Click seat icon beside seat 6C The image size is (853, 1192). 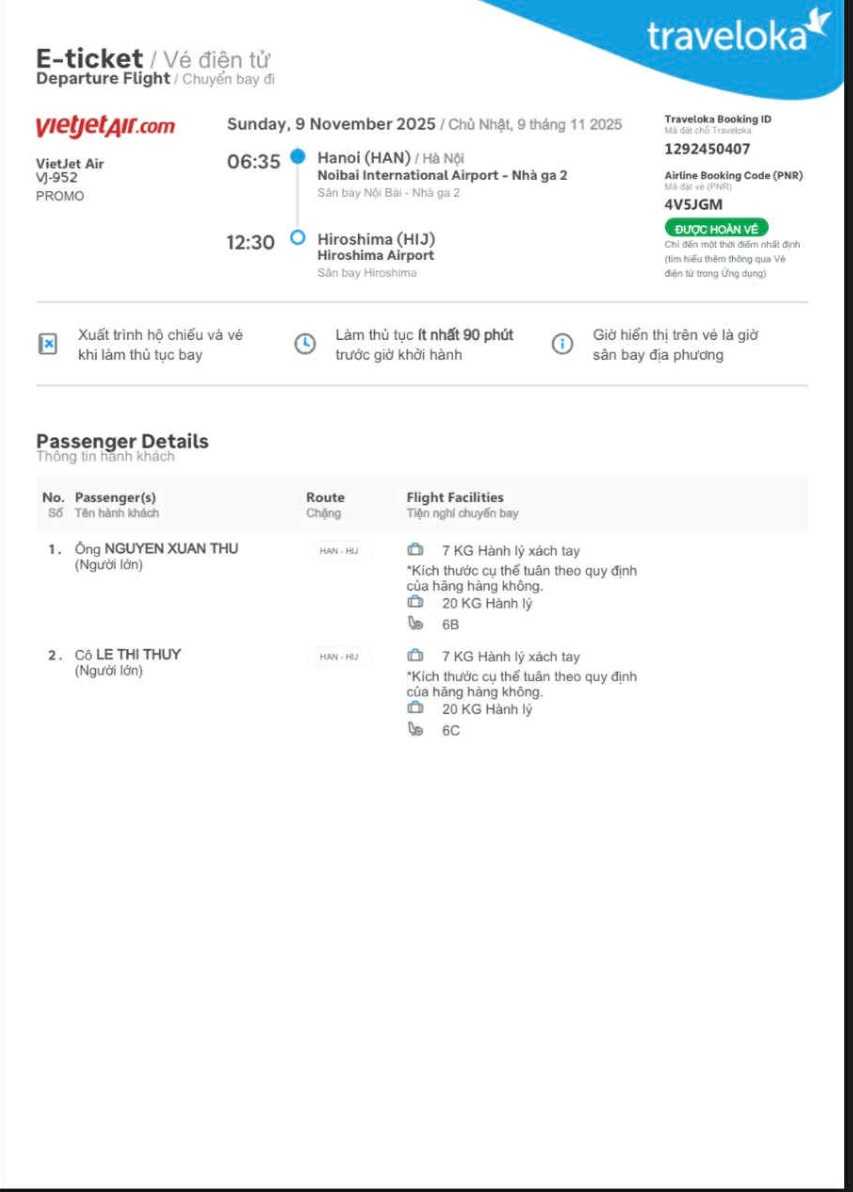415,730
